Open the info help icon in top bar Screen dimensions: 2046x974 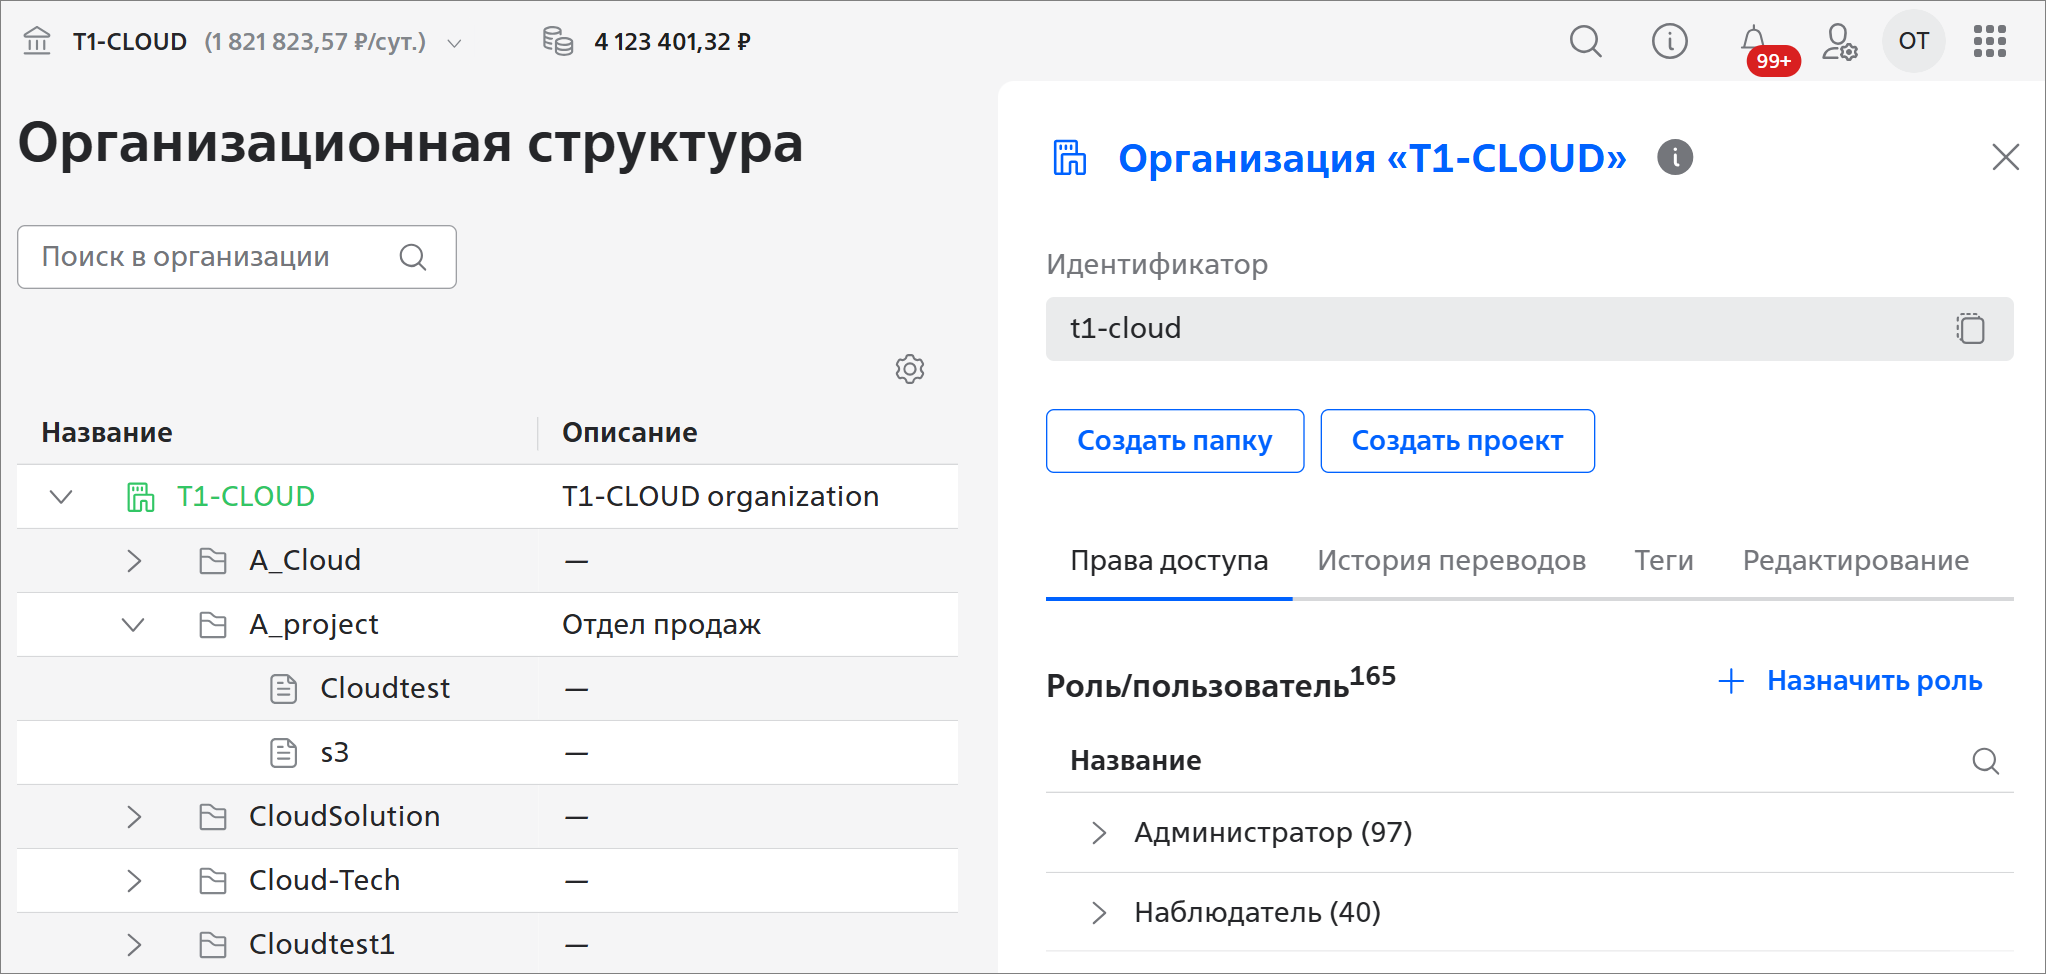tap(1669, 41)
